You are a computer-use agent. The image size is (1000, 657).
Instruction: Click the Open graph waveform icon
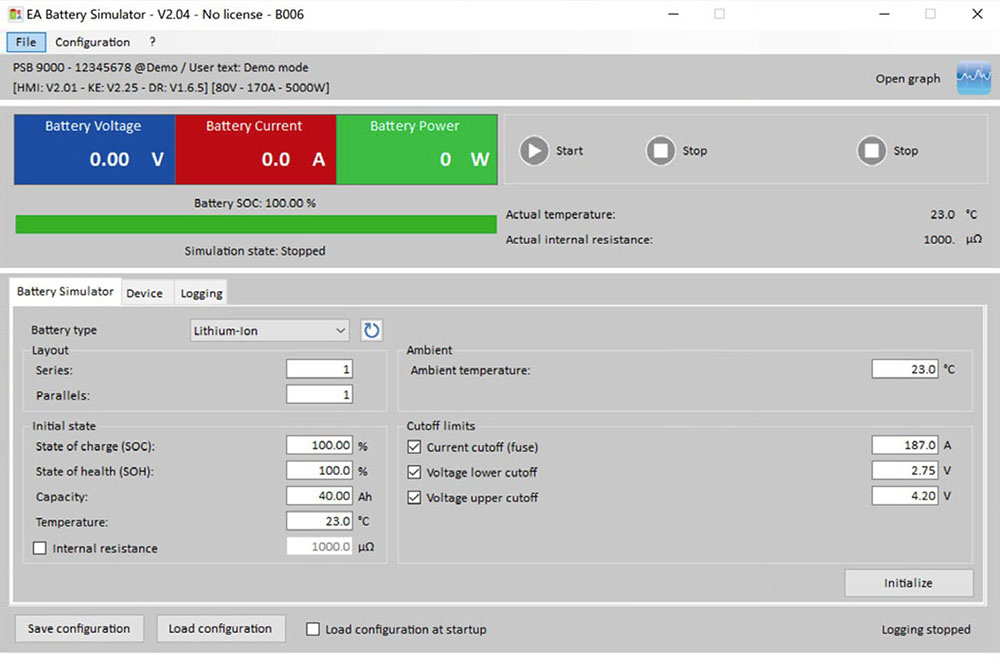pyautogui.click(x=973, y=79)
